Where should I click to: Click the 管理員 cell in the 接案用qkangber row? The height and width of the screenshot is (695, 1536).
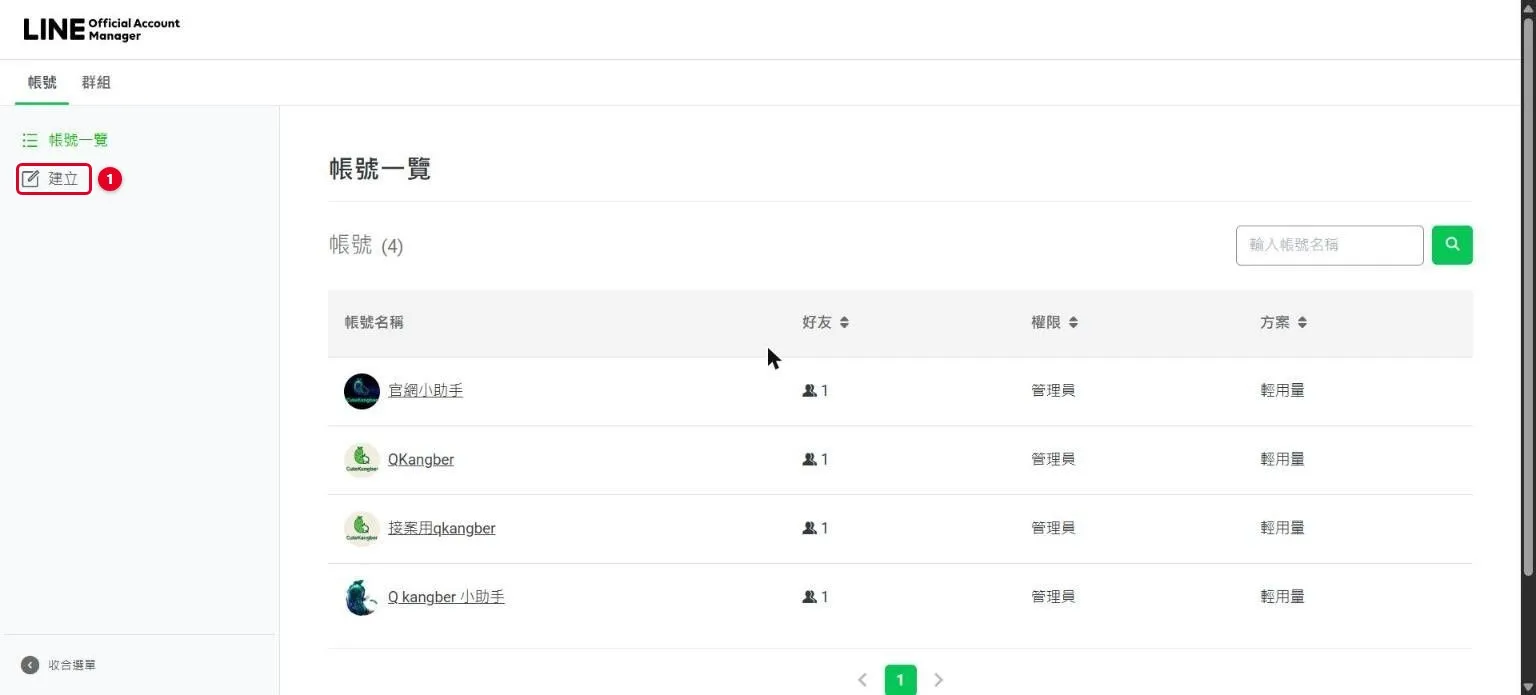point(1053,528)
